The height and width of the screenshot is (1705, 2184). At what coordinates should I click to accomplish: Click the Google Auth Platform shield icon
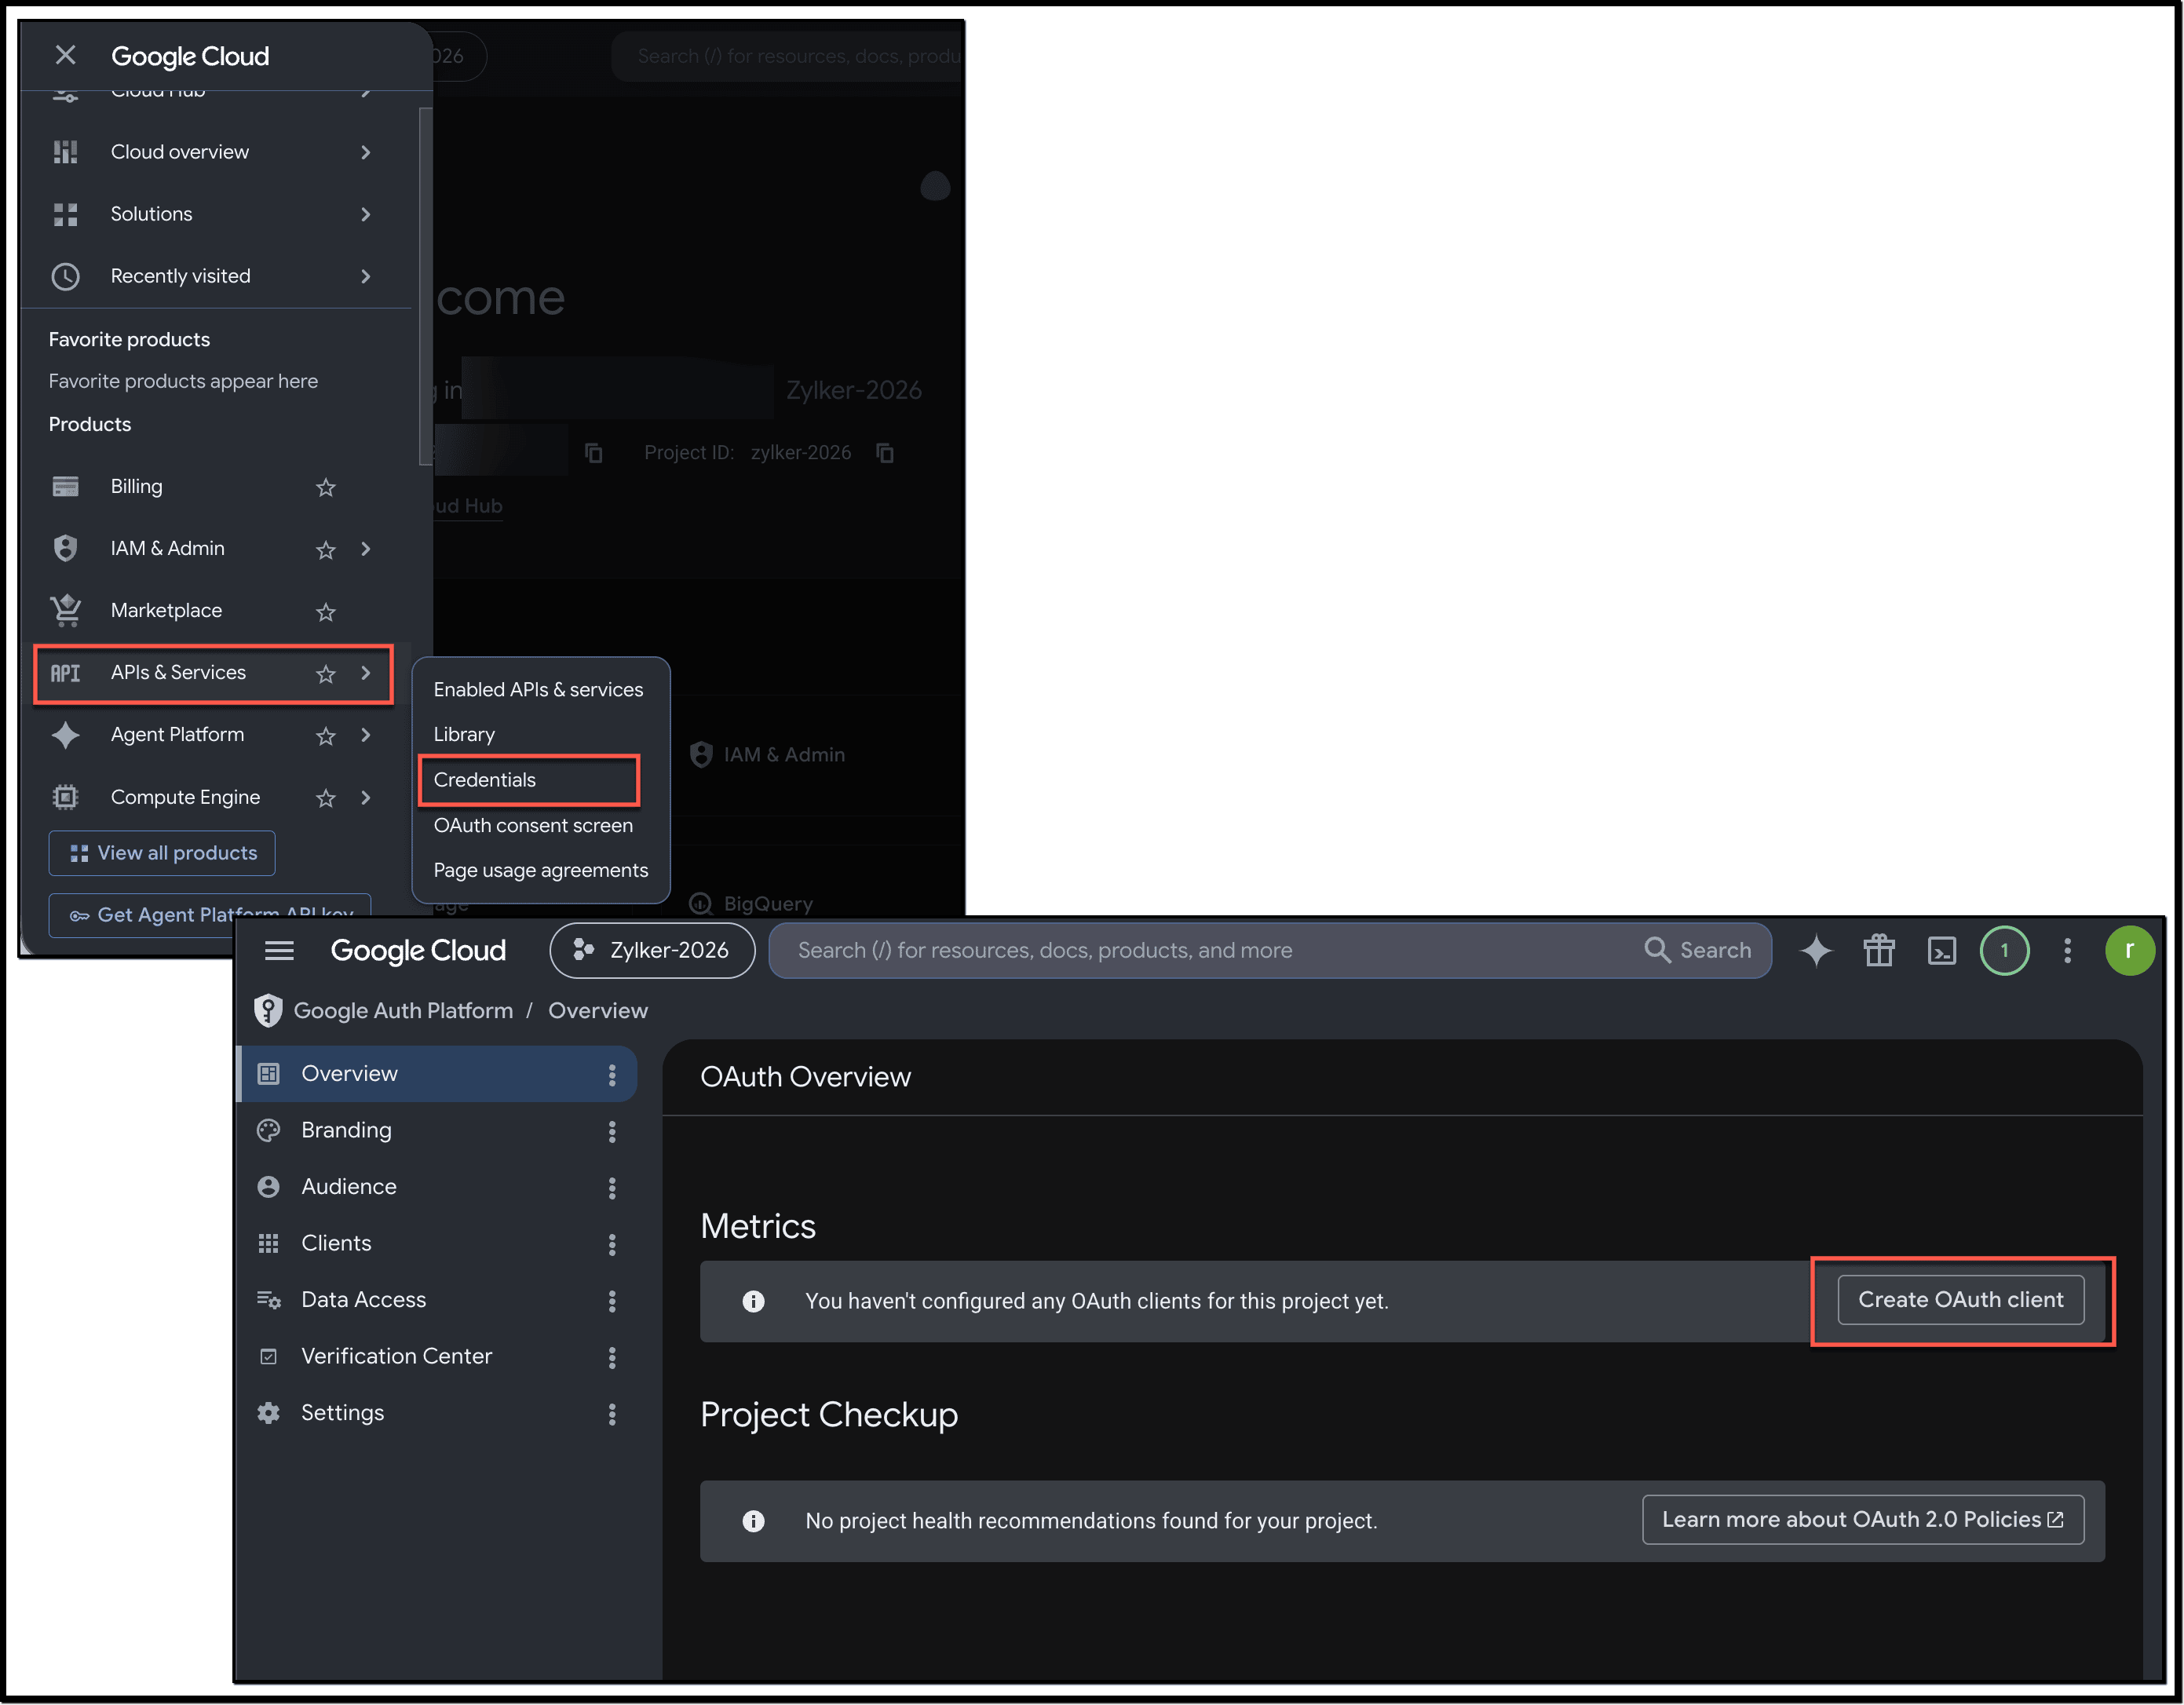[268, 1011]
